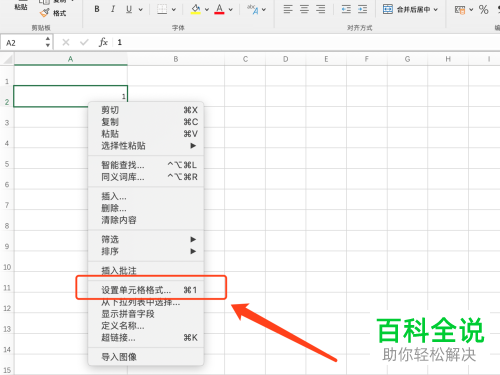The width and height of the screenshot is (500, 375).
Task: Select column H header
Action: pyautogui.click(x=448, y=59)
